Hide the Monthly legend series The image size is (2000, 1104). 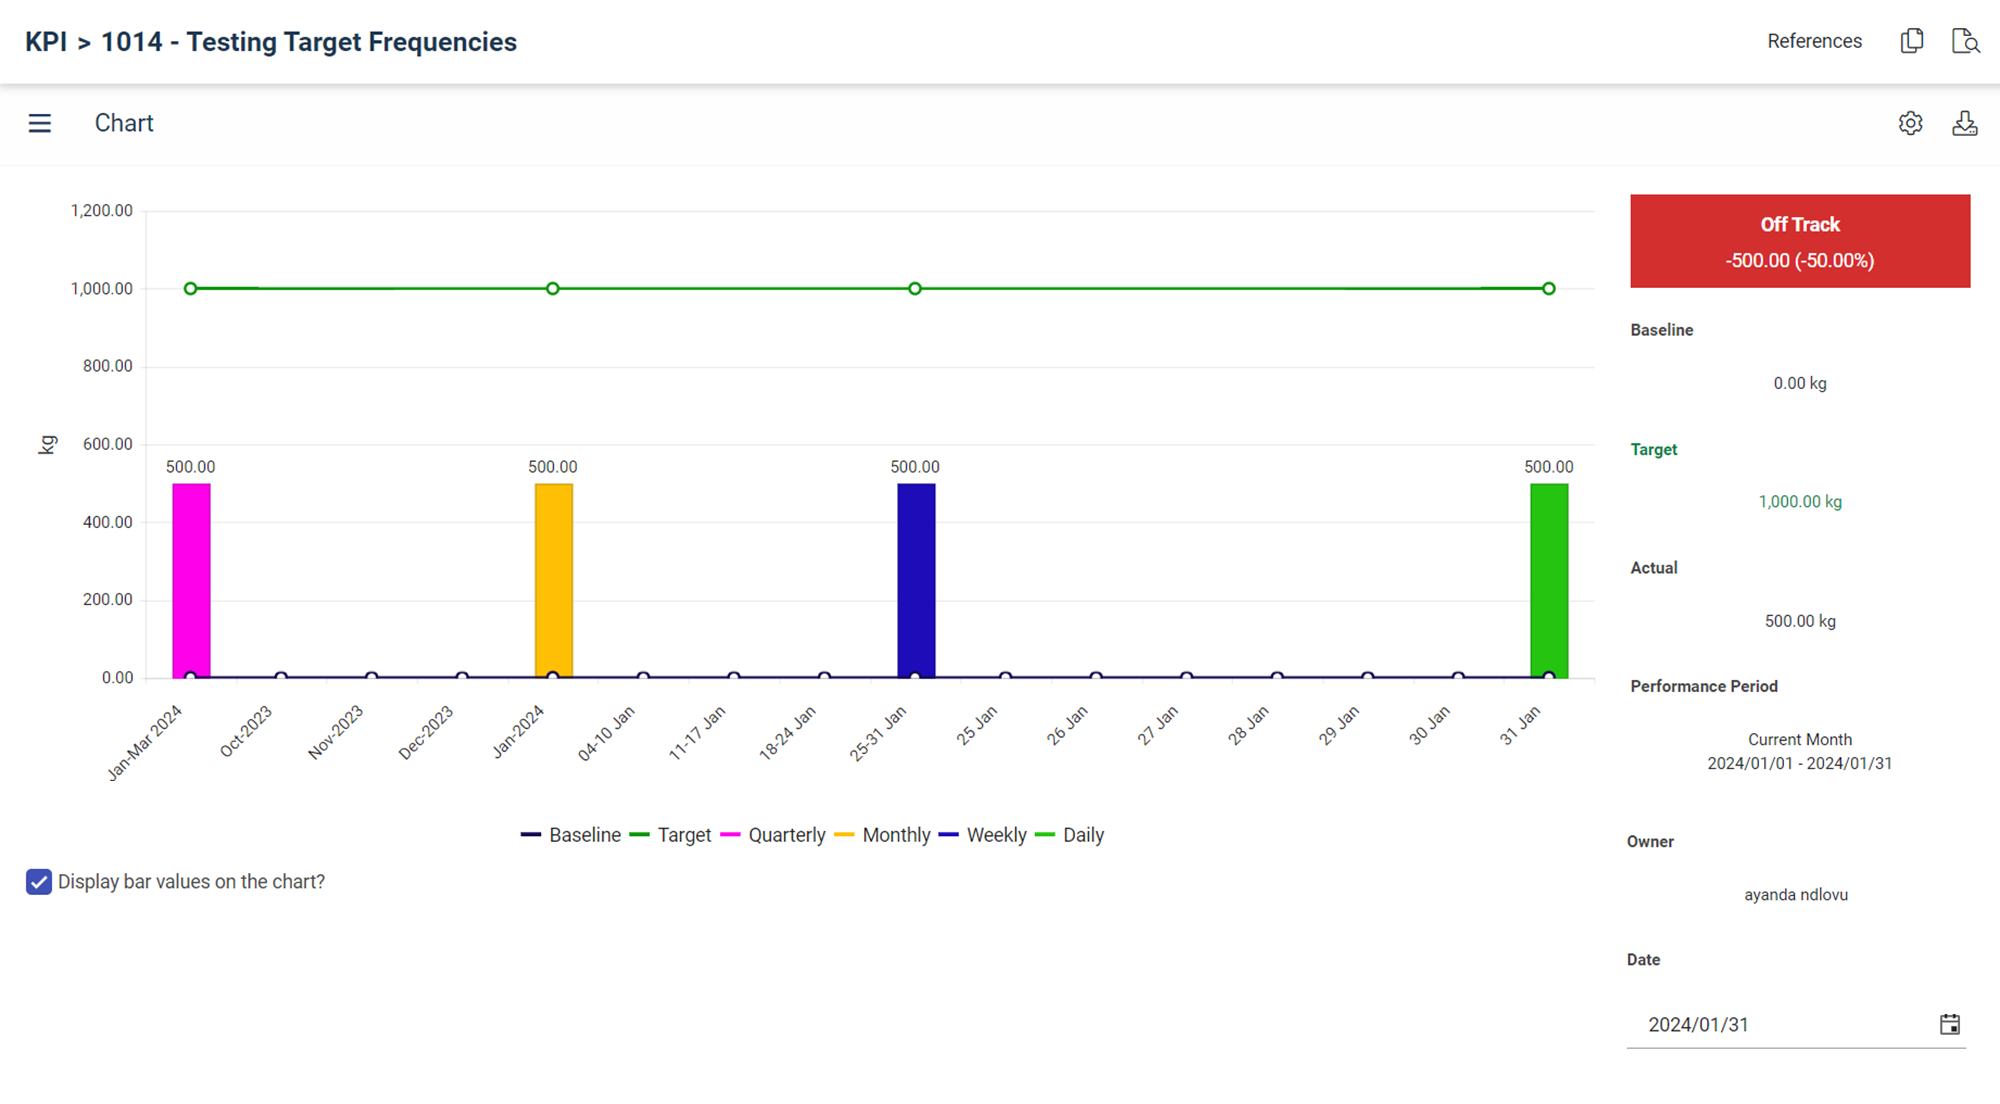[x=895, y=835]
